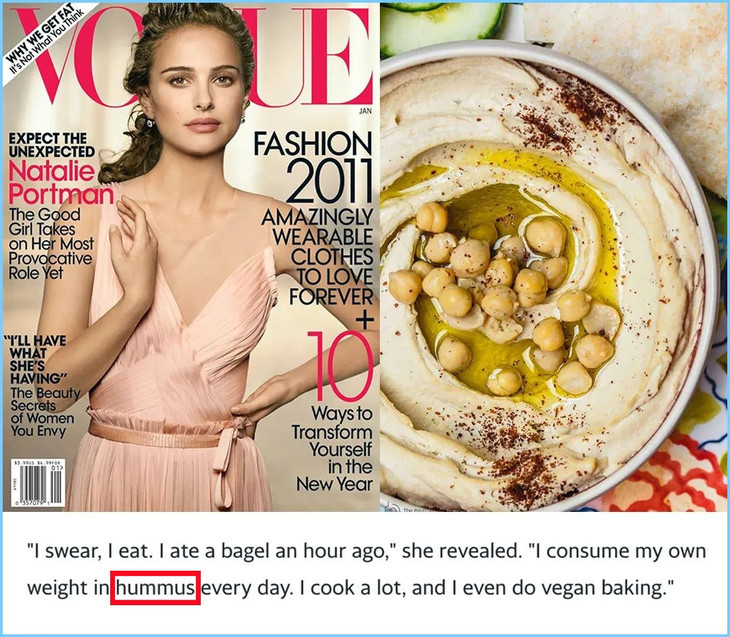
Task: Click the AMAZINGLY WEARABLE CLOTHES text block
Action: pos(318,257)
